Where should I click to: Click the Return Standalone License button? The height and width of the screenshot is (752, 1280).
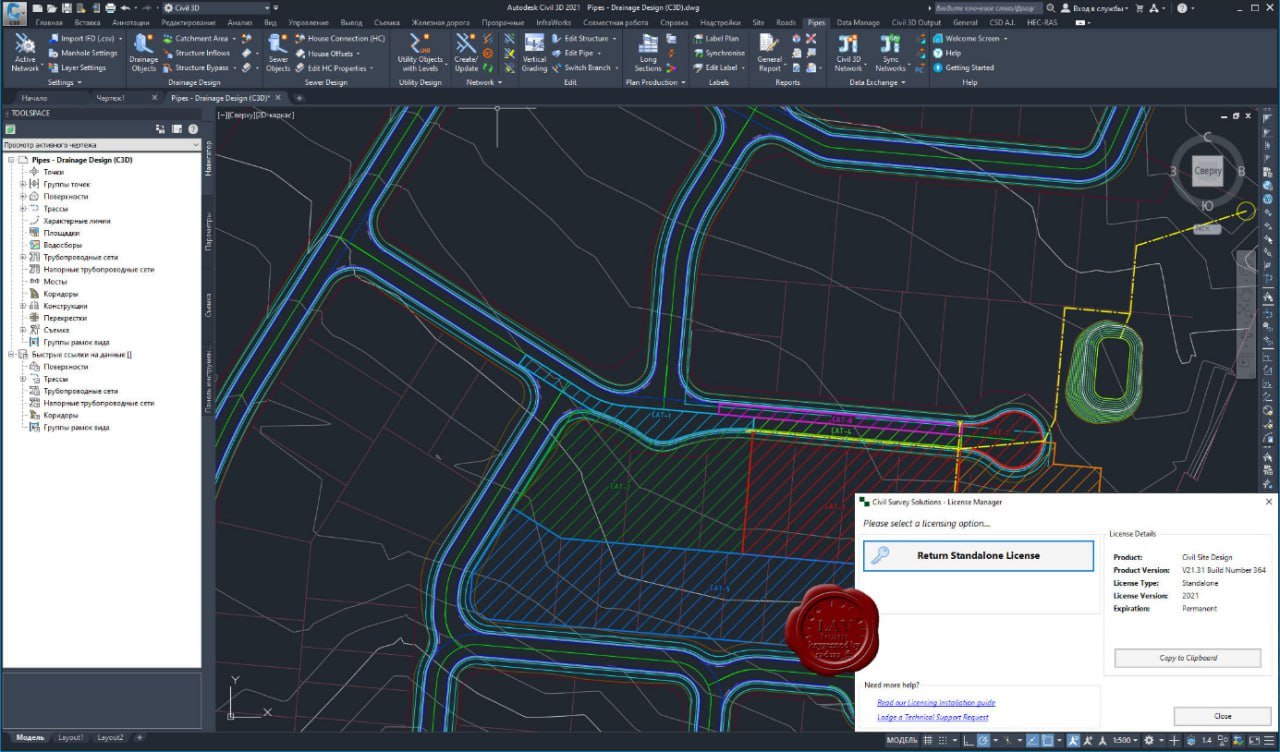[978, 556]
